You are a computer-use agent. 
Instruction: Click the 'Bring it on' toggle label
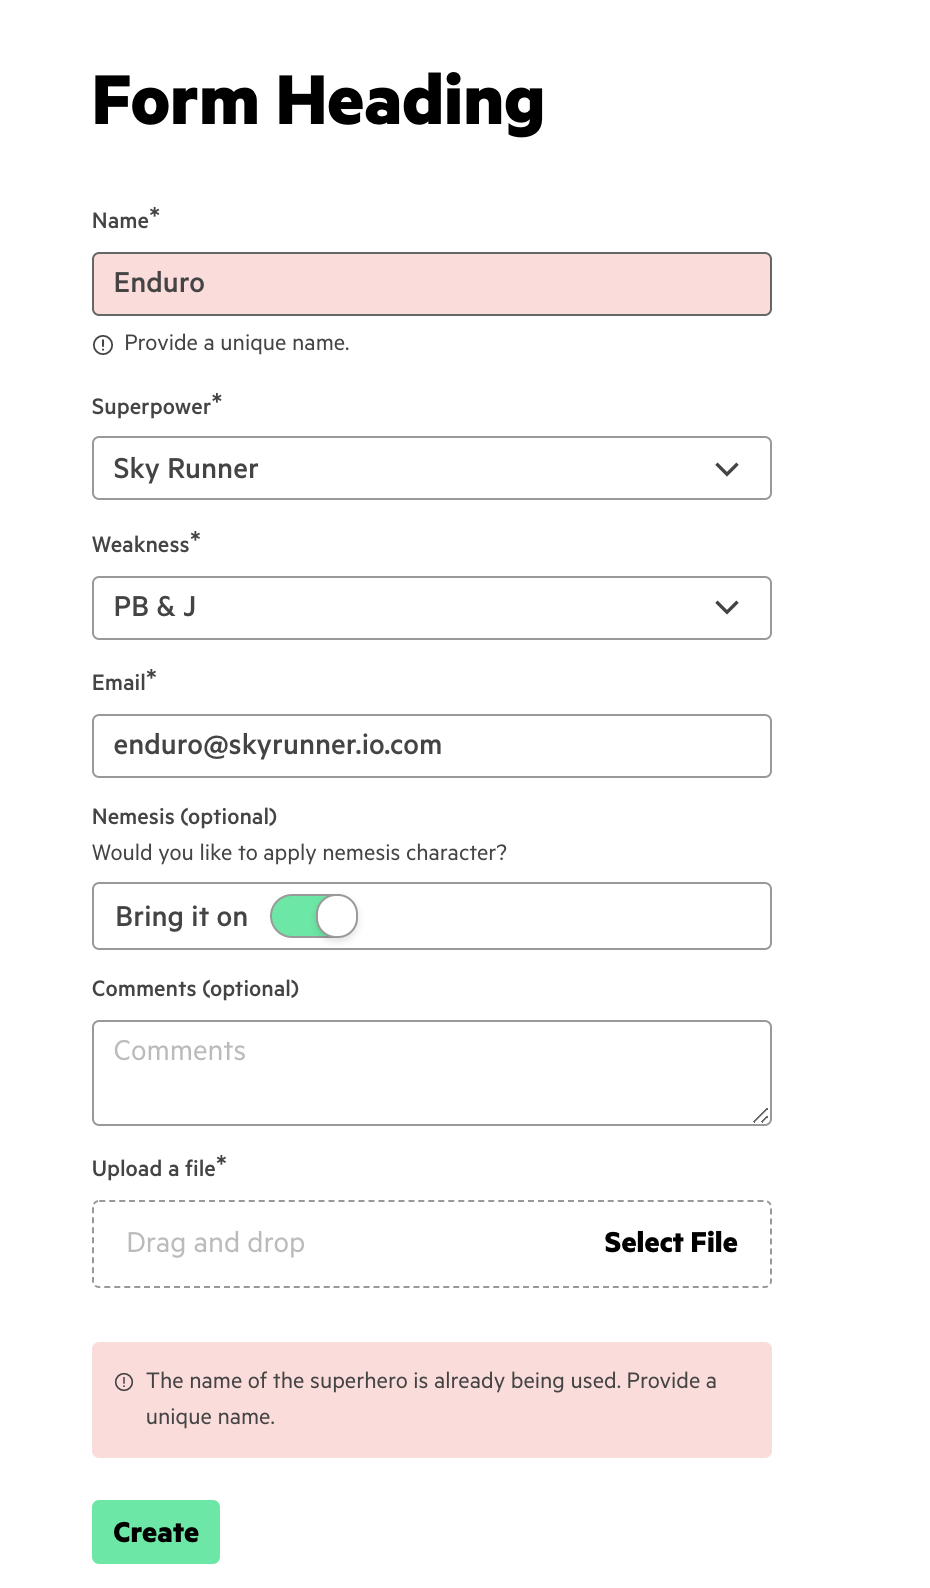[182, 917]
